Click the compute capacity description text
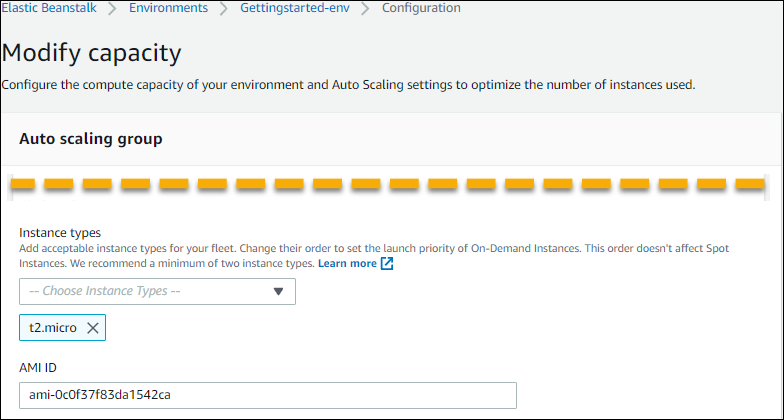This screenshot has height=420, width=784. pos(348,85)
